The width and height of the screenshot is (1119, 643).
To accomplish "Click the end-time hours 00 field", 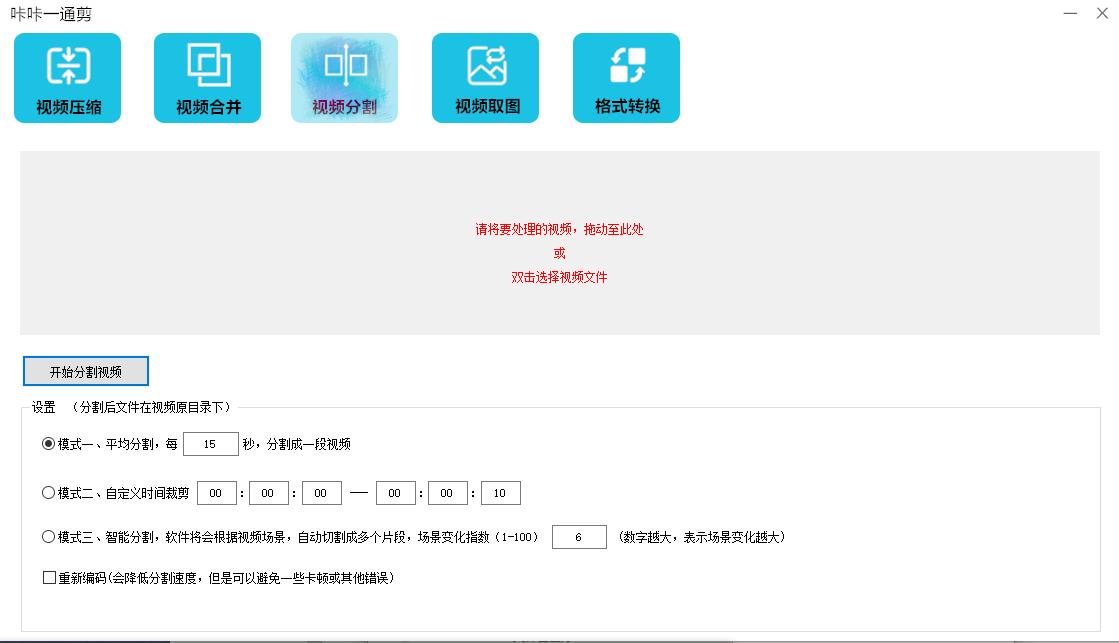I will click(395, 492).
